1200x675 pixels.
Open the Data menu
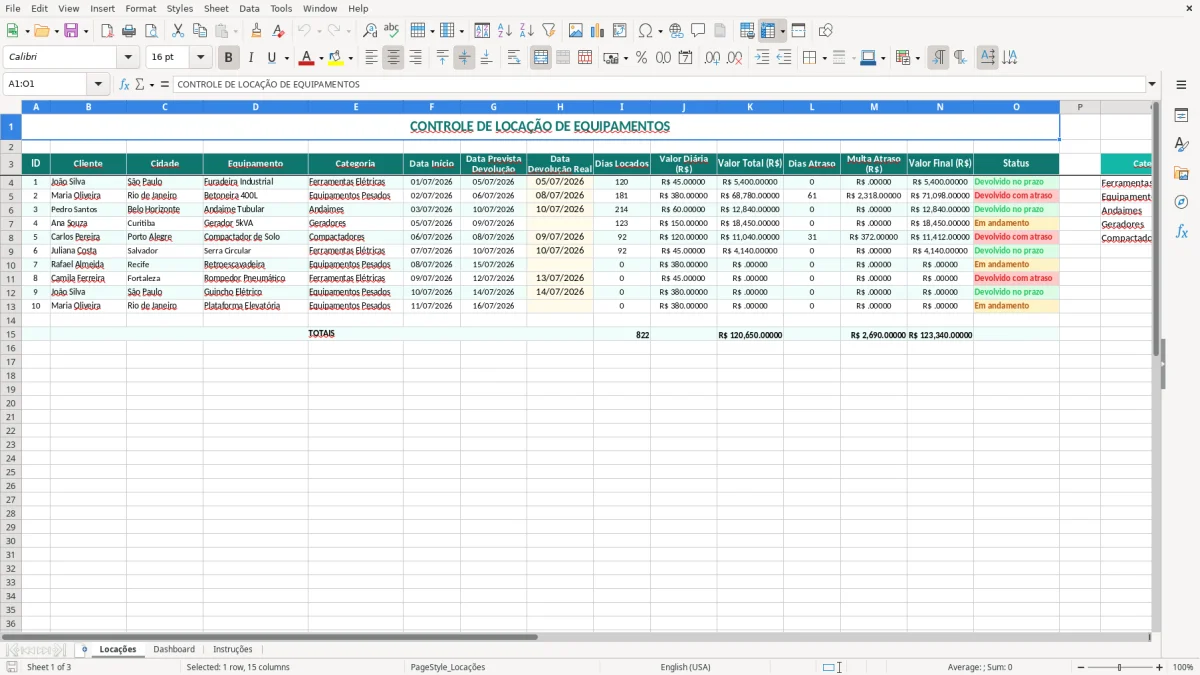point(249,8)
